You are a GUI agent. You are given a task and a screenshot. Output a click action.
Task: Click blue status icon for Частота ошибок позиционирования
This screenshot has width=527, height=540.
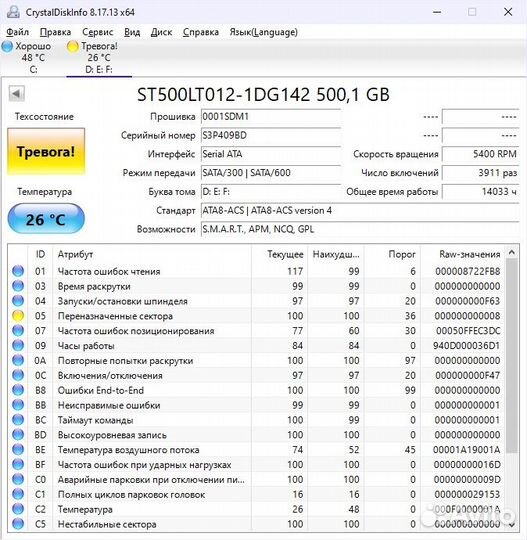click(x=18, y=331)
